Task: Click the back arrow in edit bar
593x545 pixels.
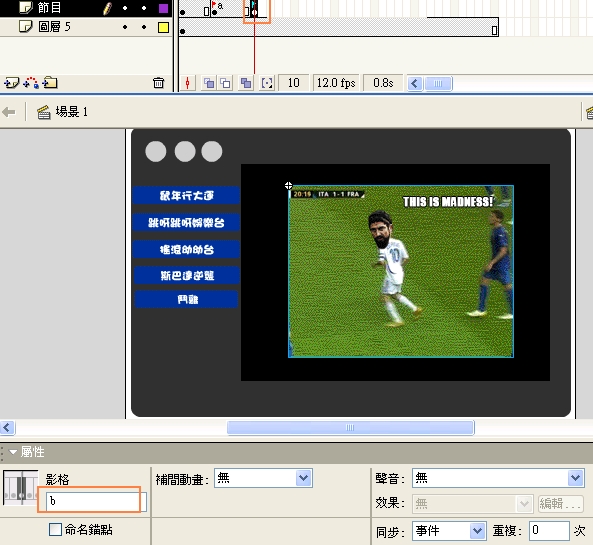Action: pyautogui.click(x=9, y=112)
